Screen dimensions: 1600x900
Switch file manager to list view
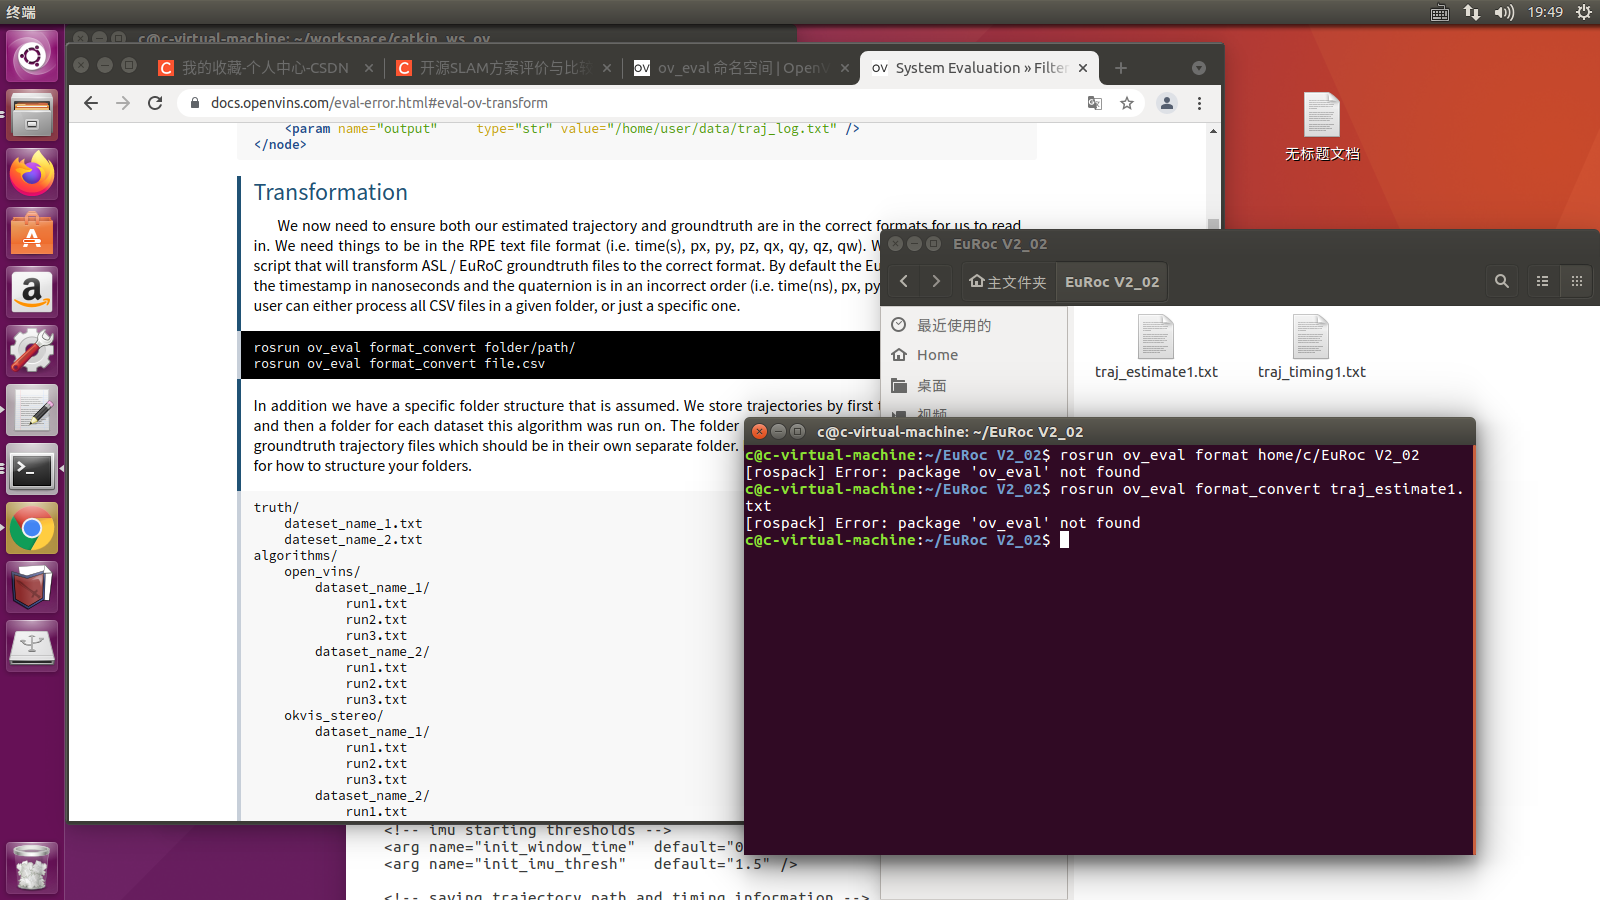point(1542,281)
